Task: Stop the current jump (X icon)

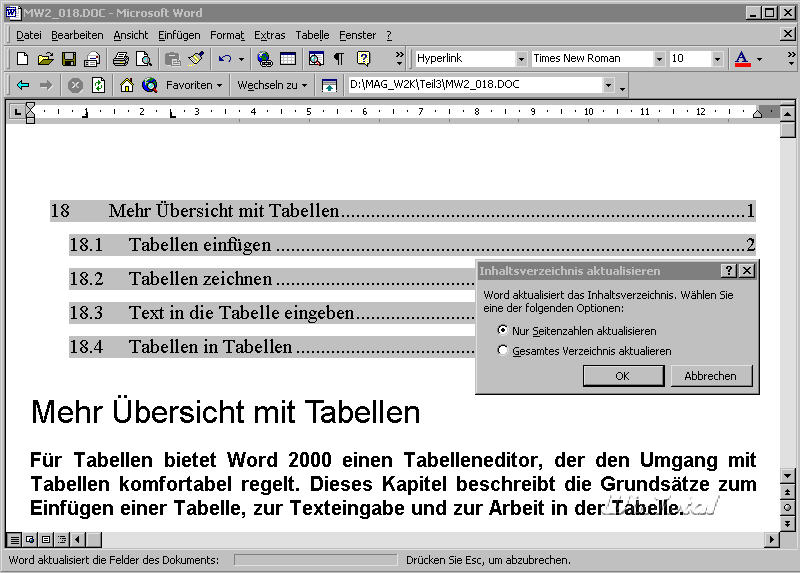Action: pyautogui.click(x=75, y=85)
